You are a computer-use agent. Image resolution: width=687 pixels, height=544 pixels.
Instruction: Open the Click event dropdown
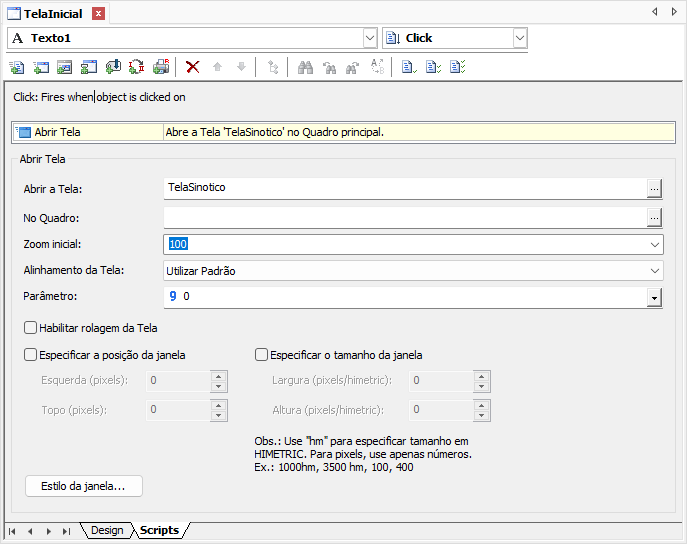tap(519, 38)
